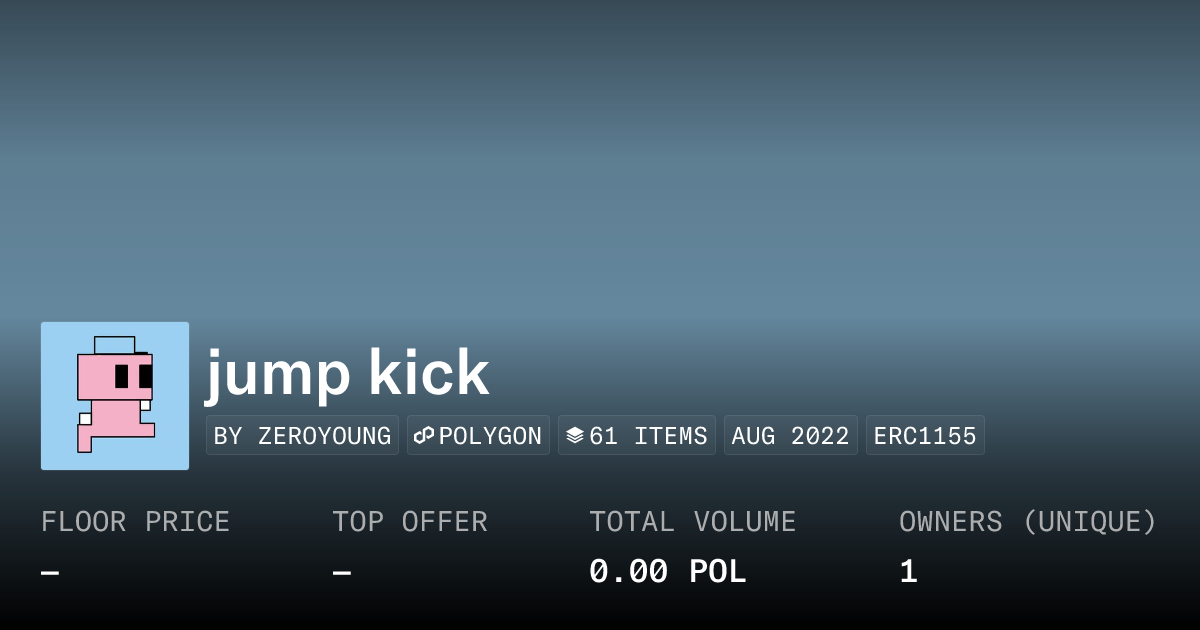Click the Polygon chain link icon
The height and width of the screenshot is (630, 1200).
coord(424,436)
